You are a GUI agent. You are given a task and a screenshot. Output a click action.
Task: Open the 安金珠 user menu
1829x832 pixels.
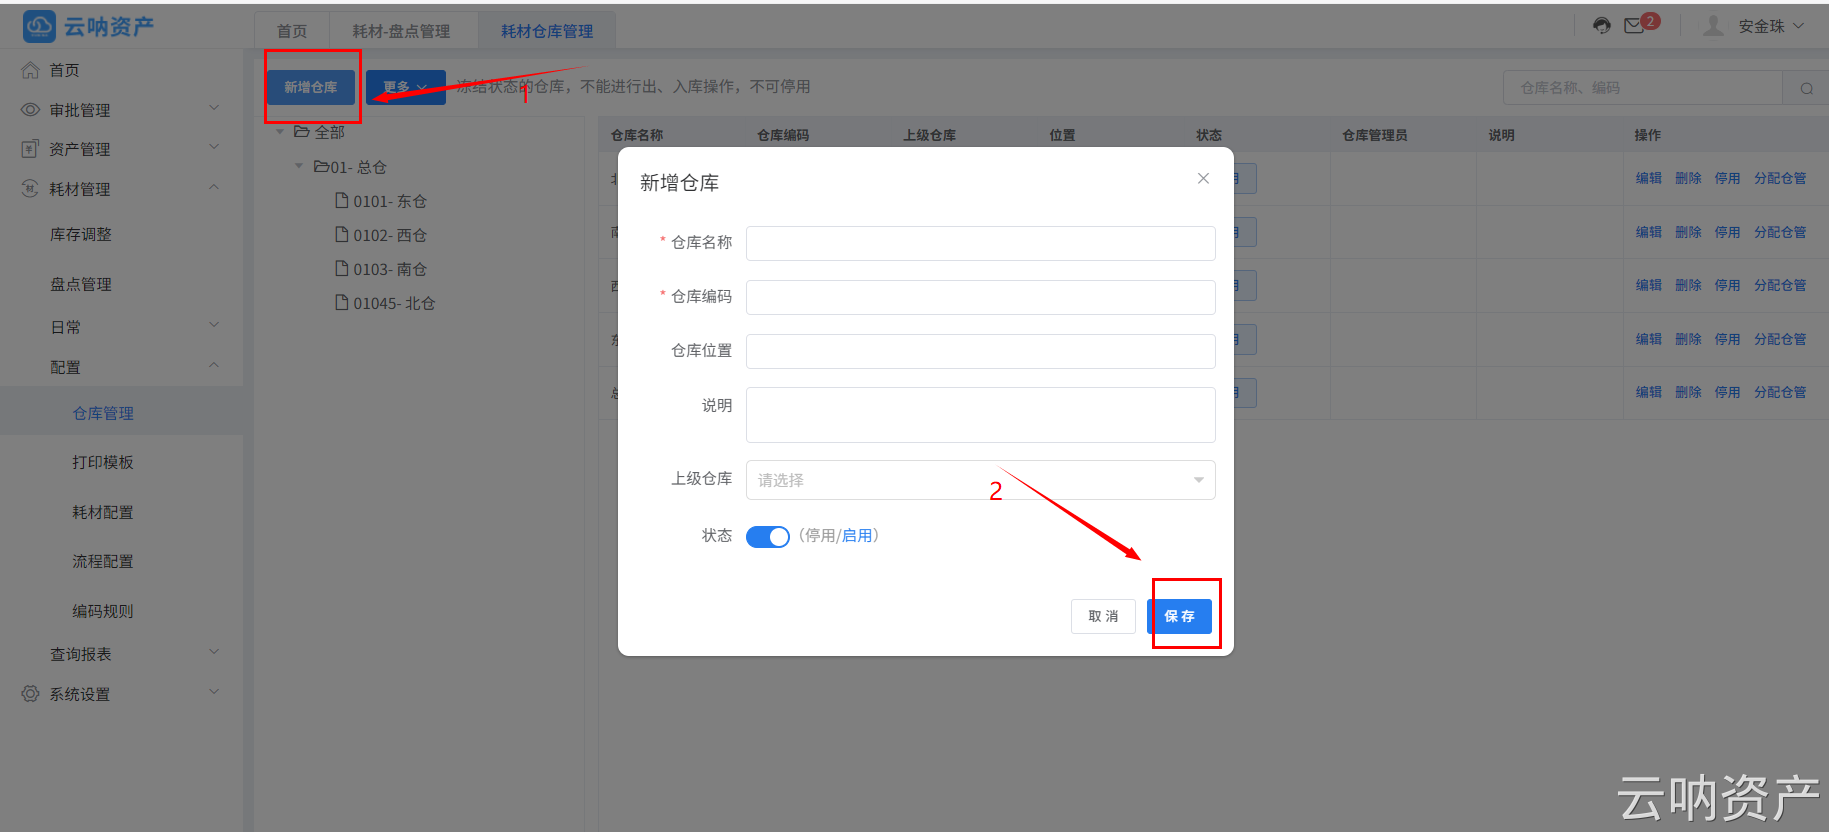click(x=1770, y=26)
